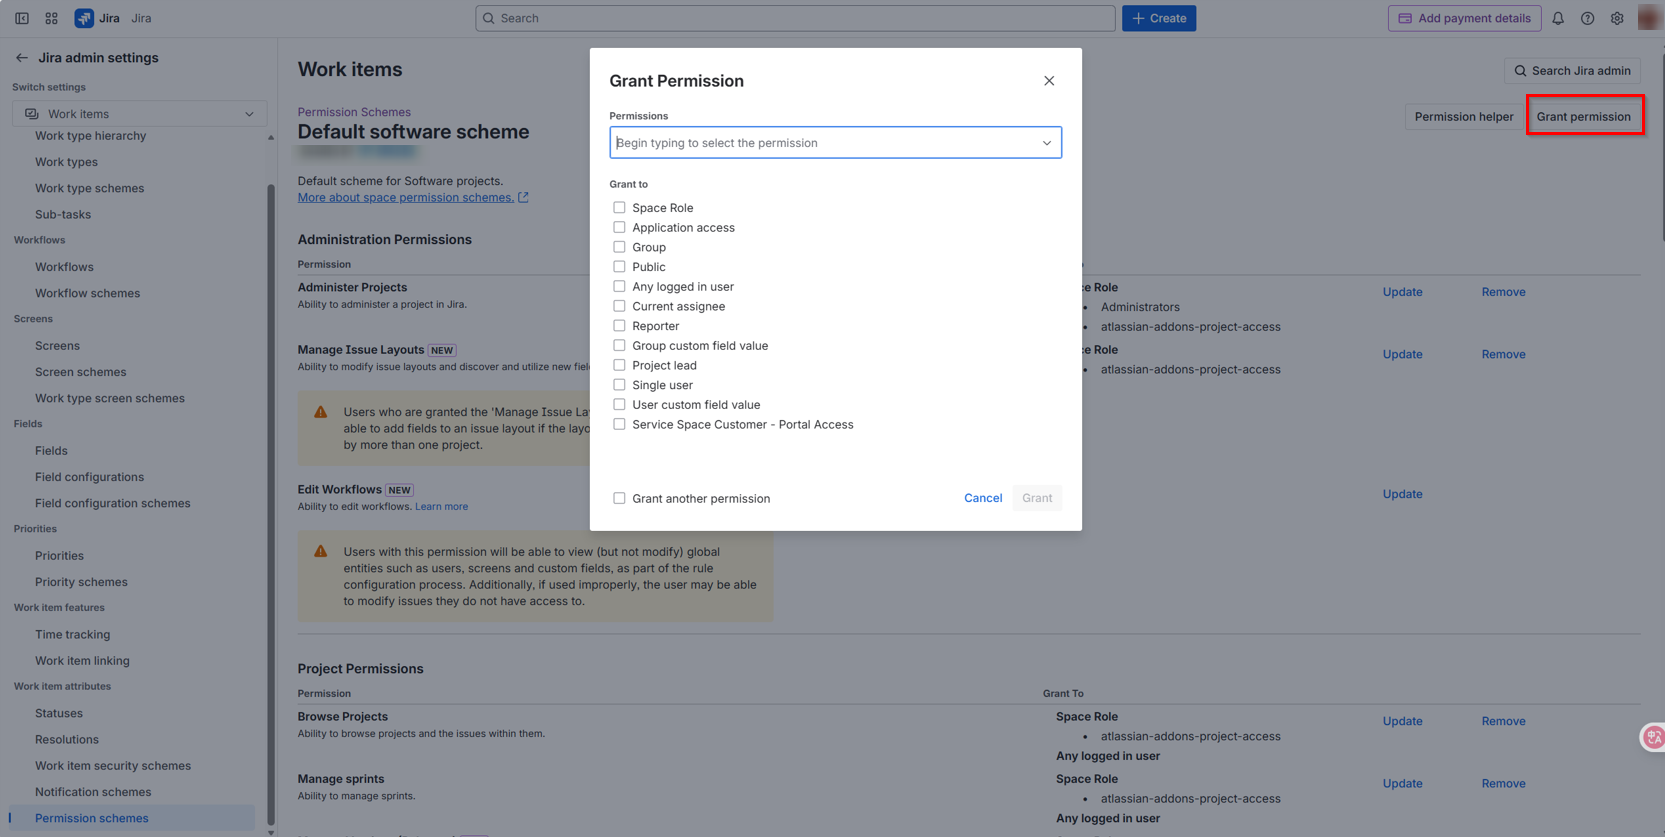
Task: Open settings gear icon in top bar
Action: coord(1617,18)
